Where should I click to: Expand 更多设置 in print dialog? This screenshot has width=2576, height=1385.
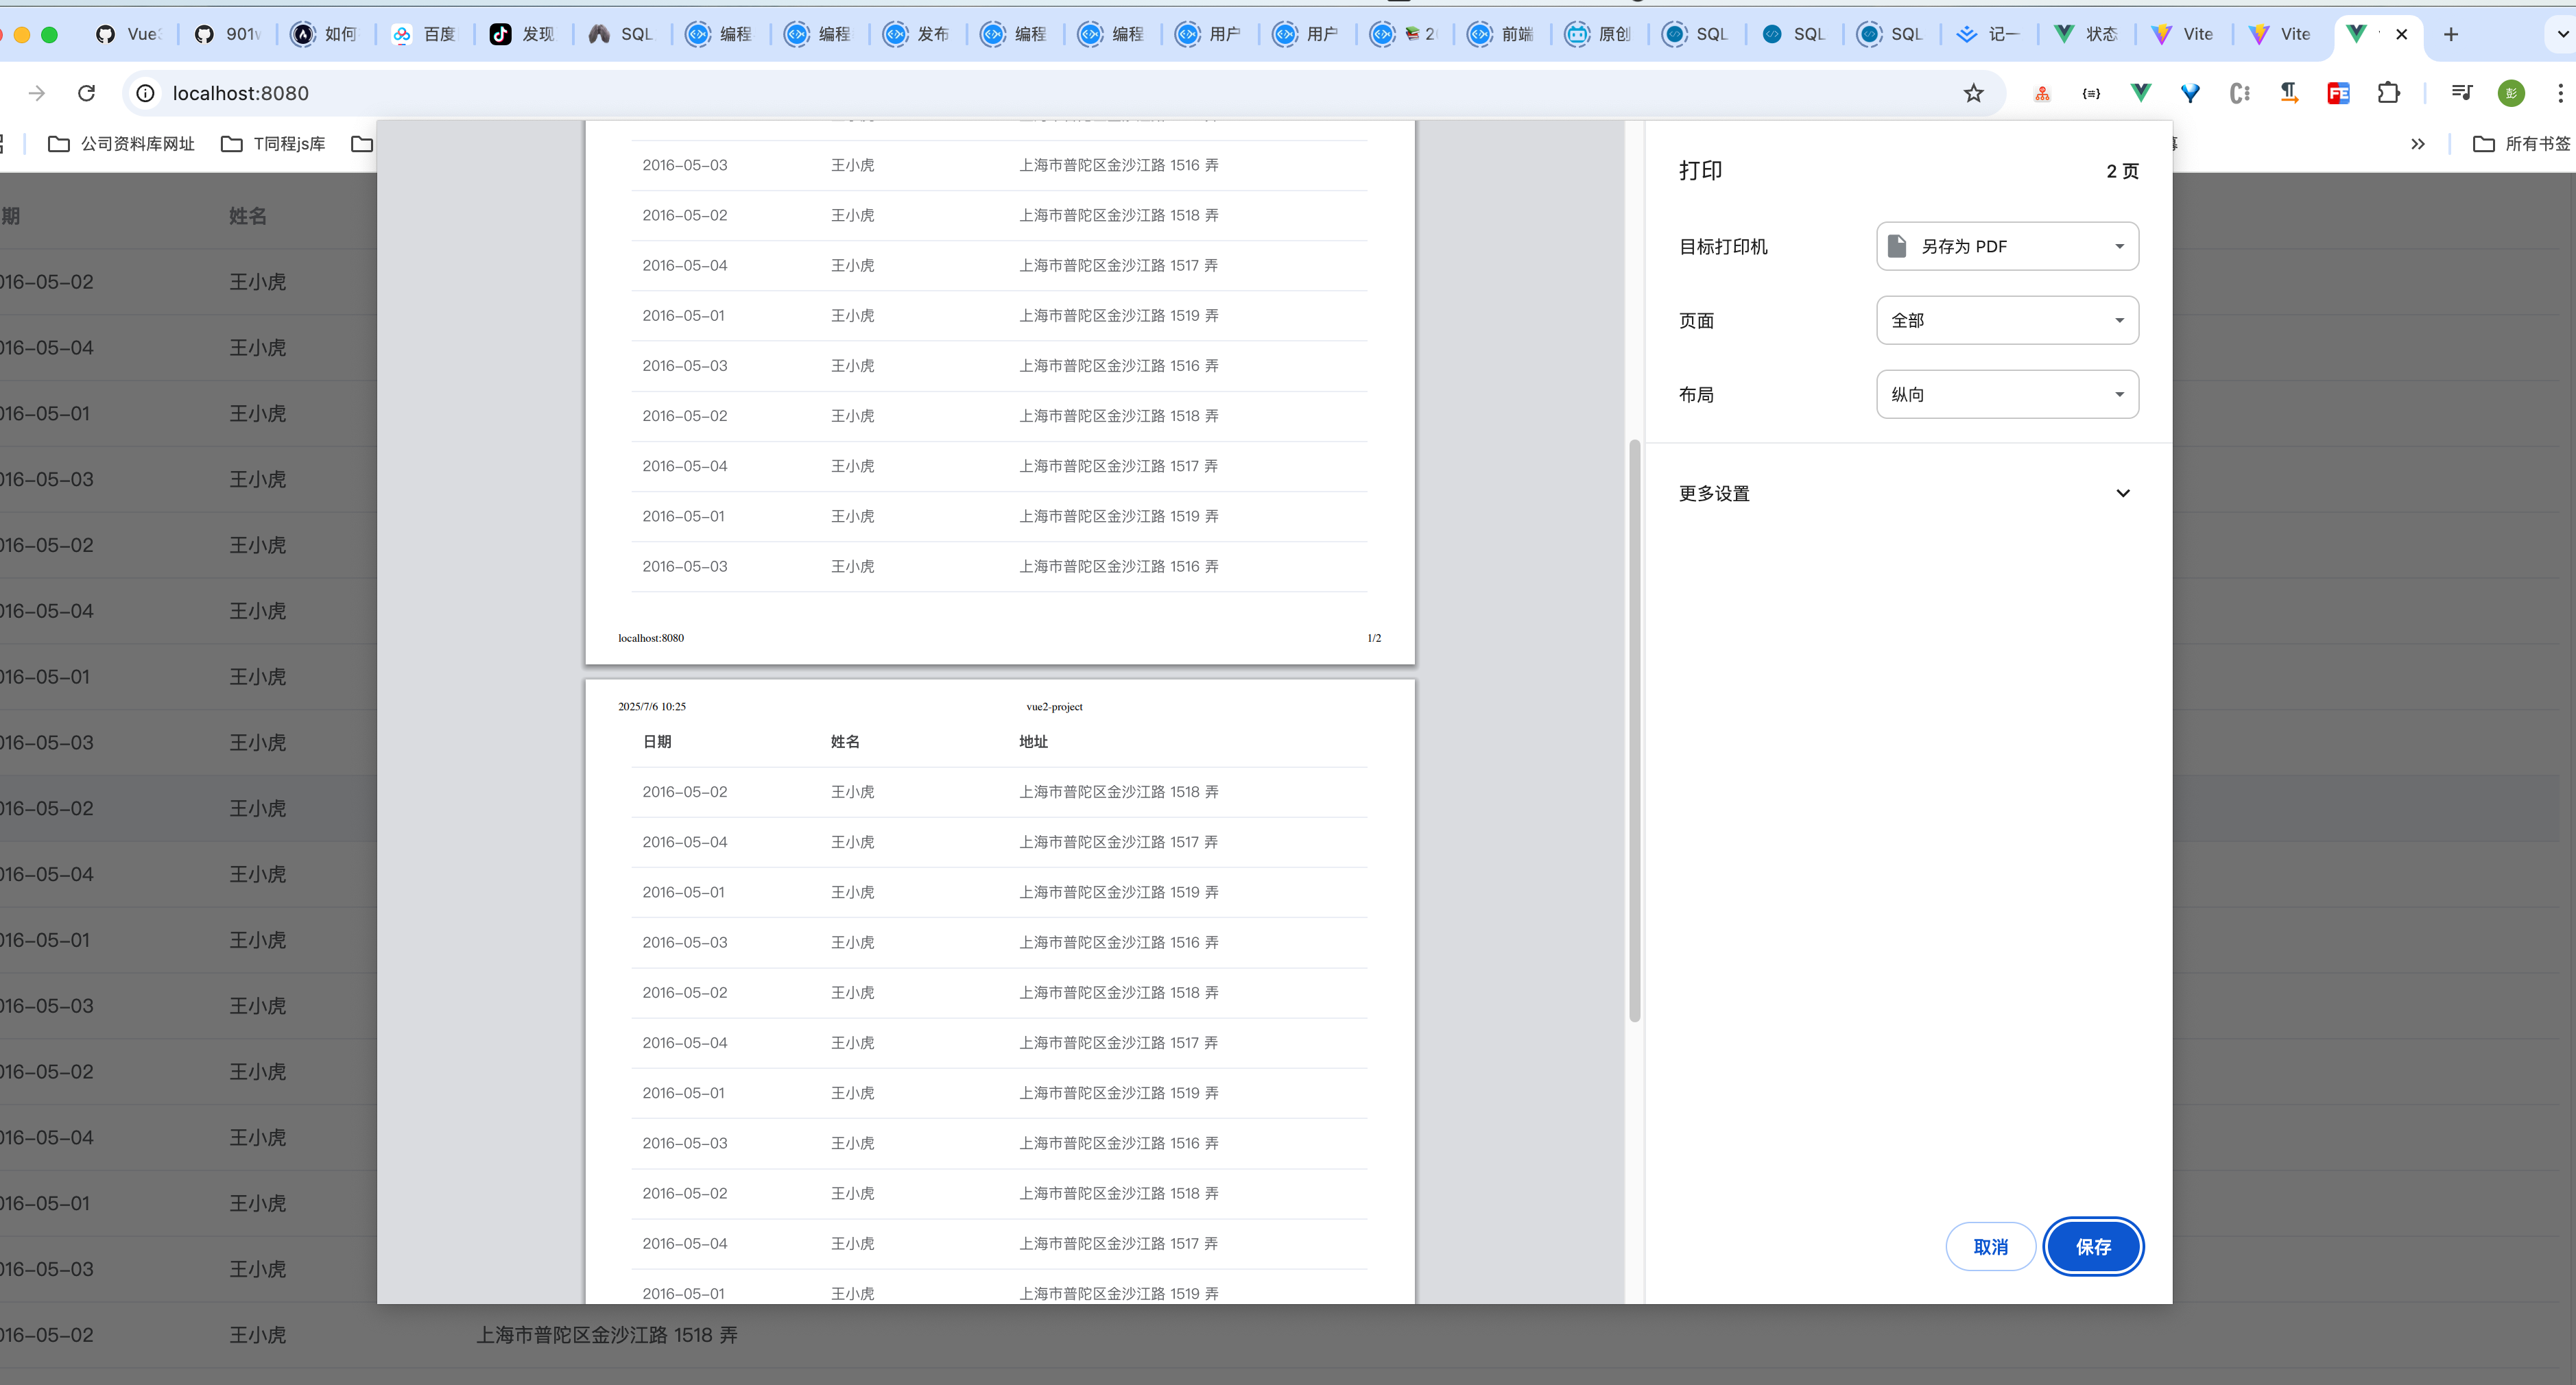point(1907,493)
